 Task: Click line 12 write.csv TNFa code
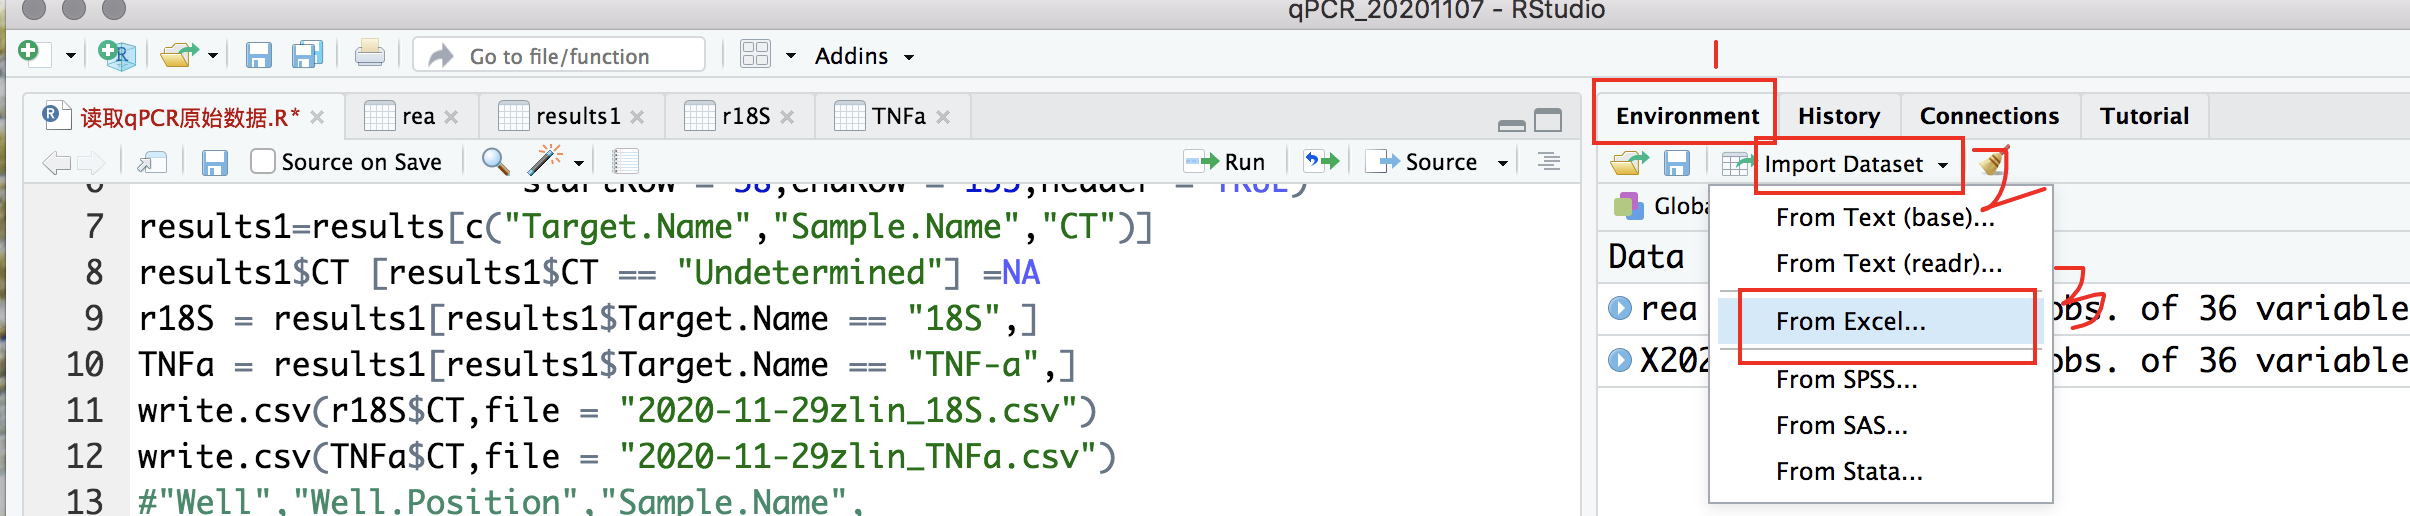click(627, 457)
